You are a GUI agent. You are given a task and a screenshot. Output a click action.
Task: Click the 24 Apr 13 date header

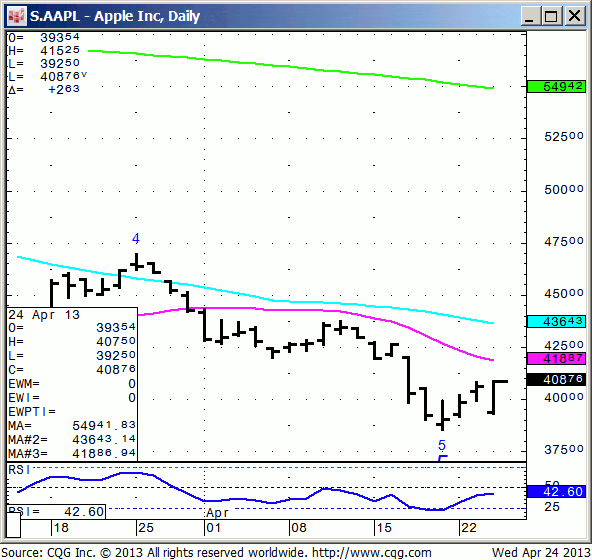44,315
